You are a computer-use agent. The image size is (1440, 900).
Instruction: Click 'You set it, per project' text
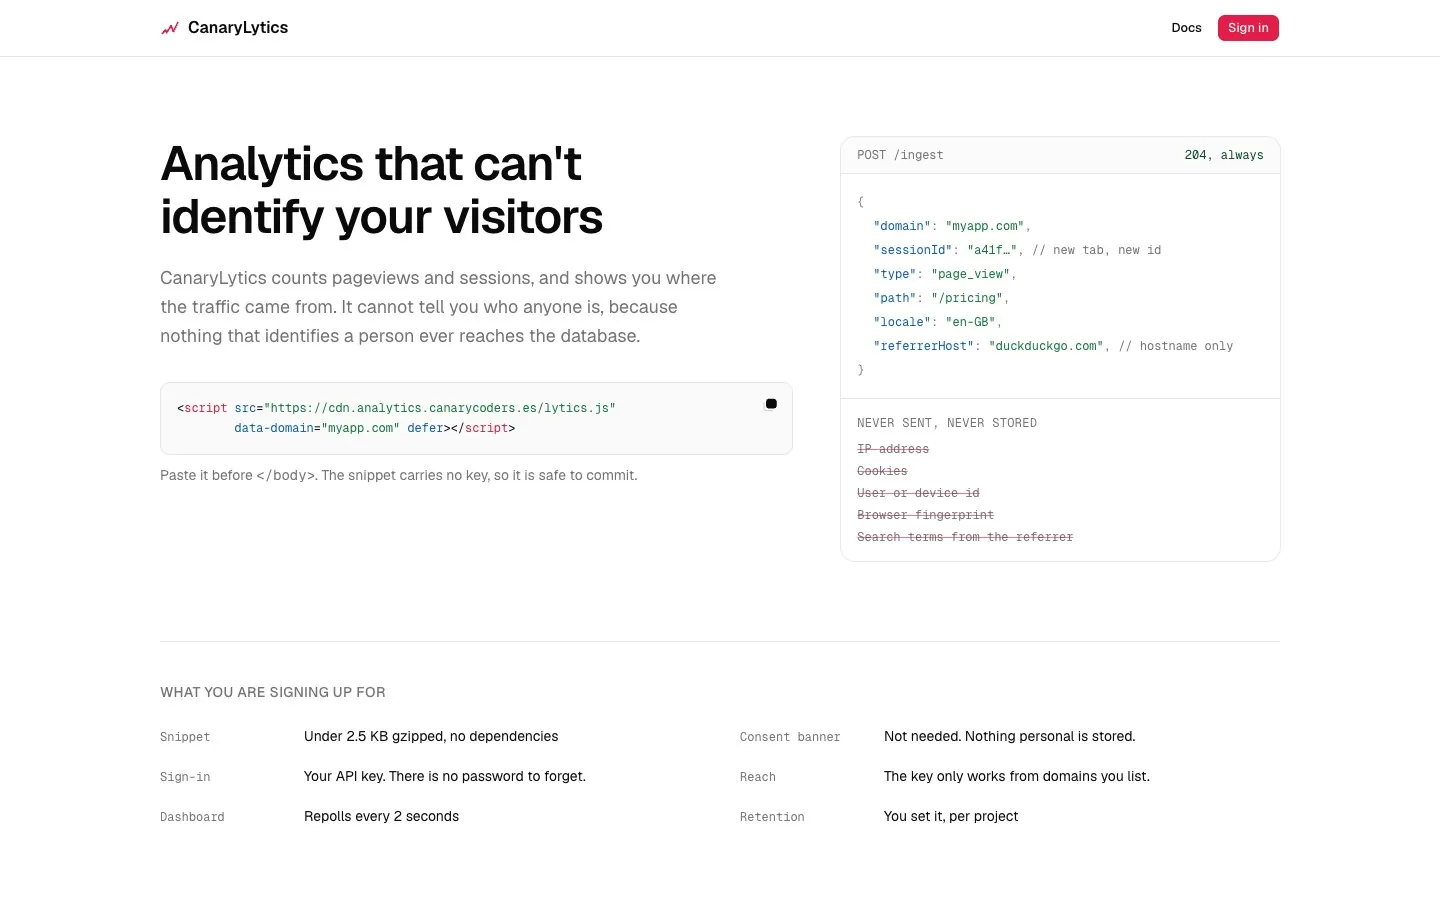[951, 816]
